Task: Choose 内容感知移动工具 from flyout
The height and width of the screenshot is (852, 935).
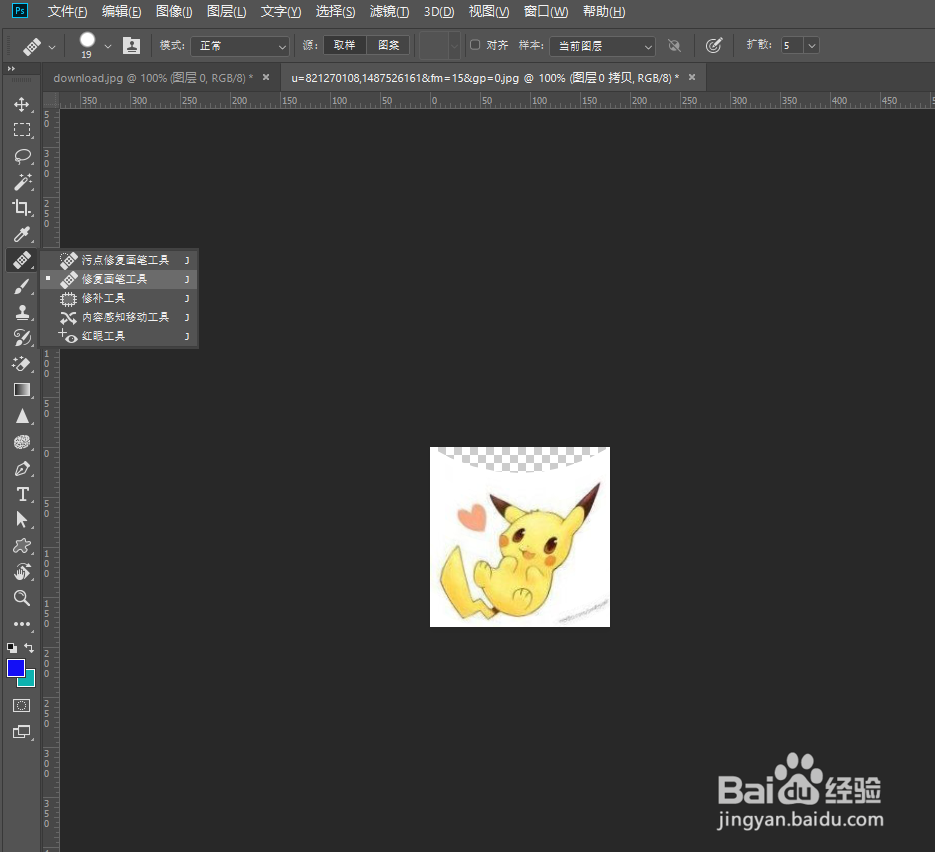Action: (119, 317)
